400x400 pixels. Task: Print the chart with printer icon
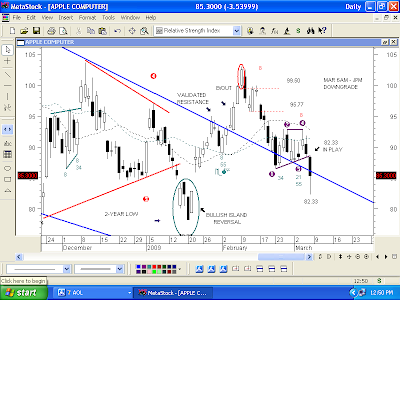(51, 31)
